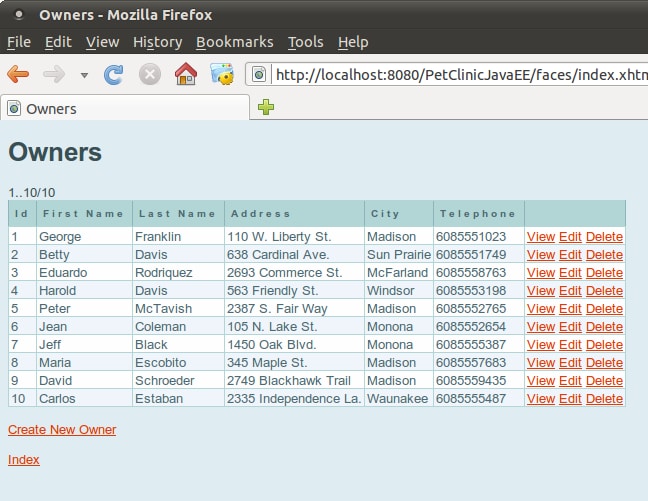Open the history dropdown arrow beside Forward
The height and width of the screenshot is (501, 648).
tap(84, 75)
